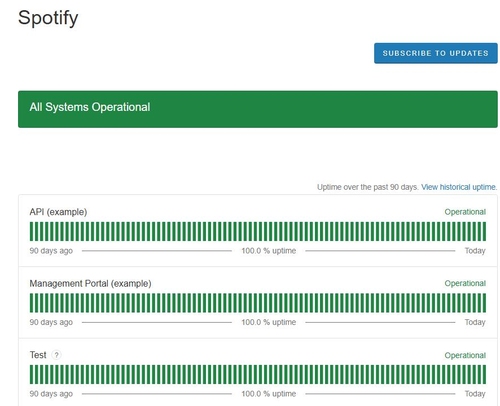Click the API (example) component name
Image resolution: width=500 pixels, height=406 pixels.
pos(58,212)
